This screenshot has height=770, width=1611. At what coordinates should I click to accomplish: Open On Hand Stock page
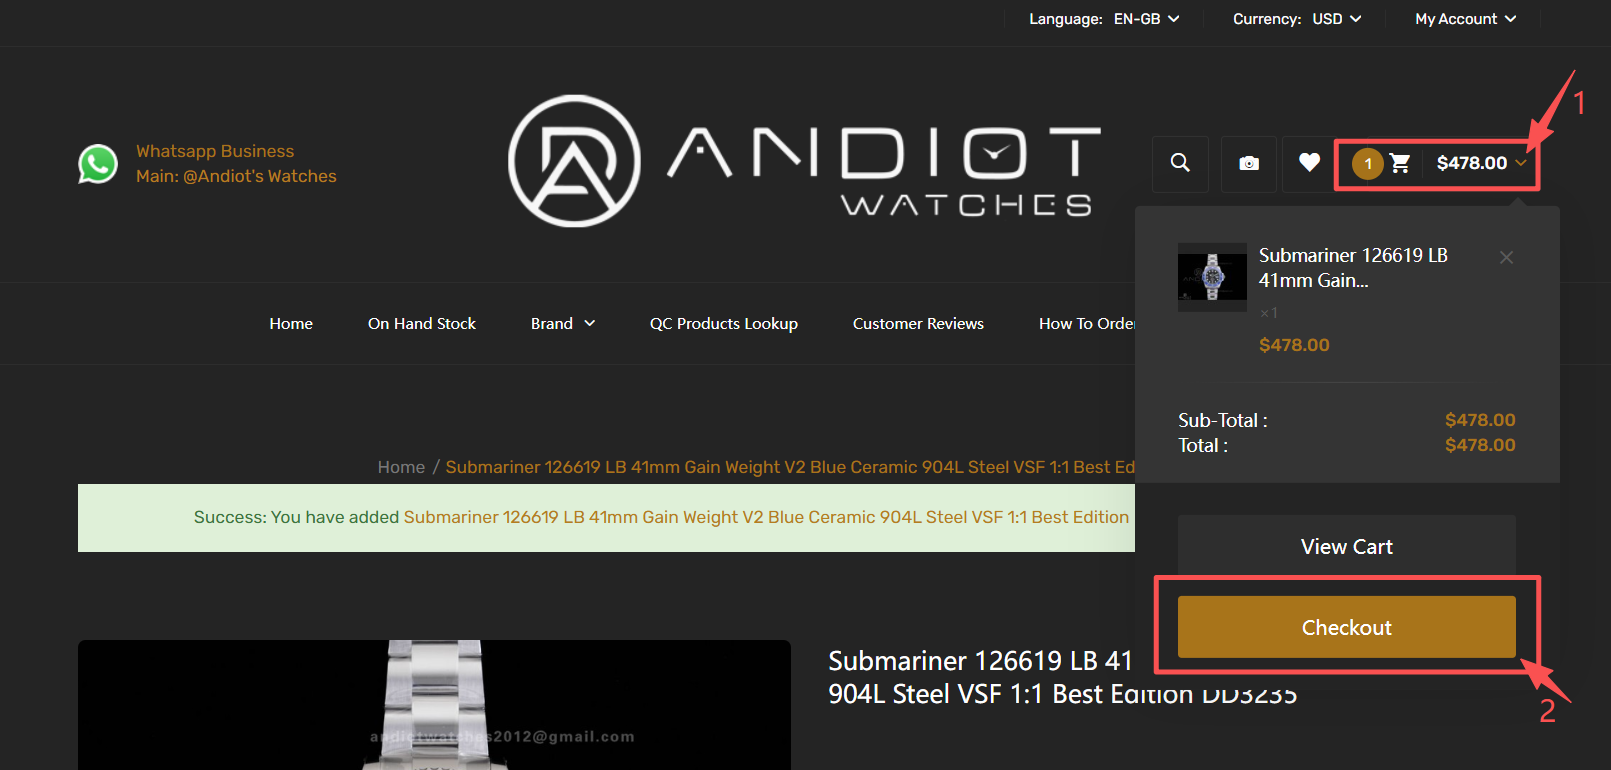tap(422, 323)
